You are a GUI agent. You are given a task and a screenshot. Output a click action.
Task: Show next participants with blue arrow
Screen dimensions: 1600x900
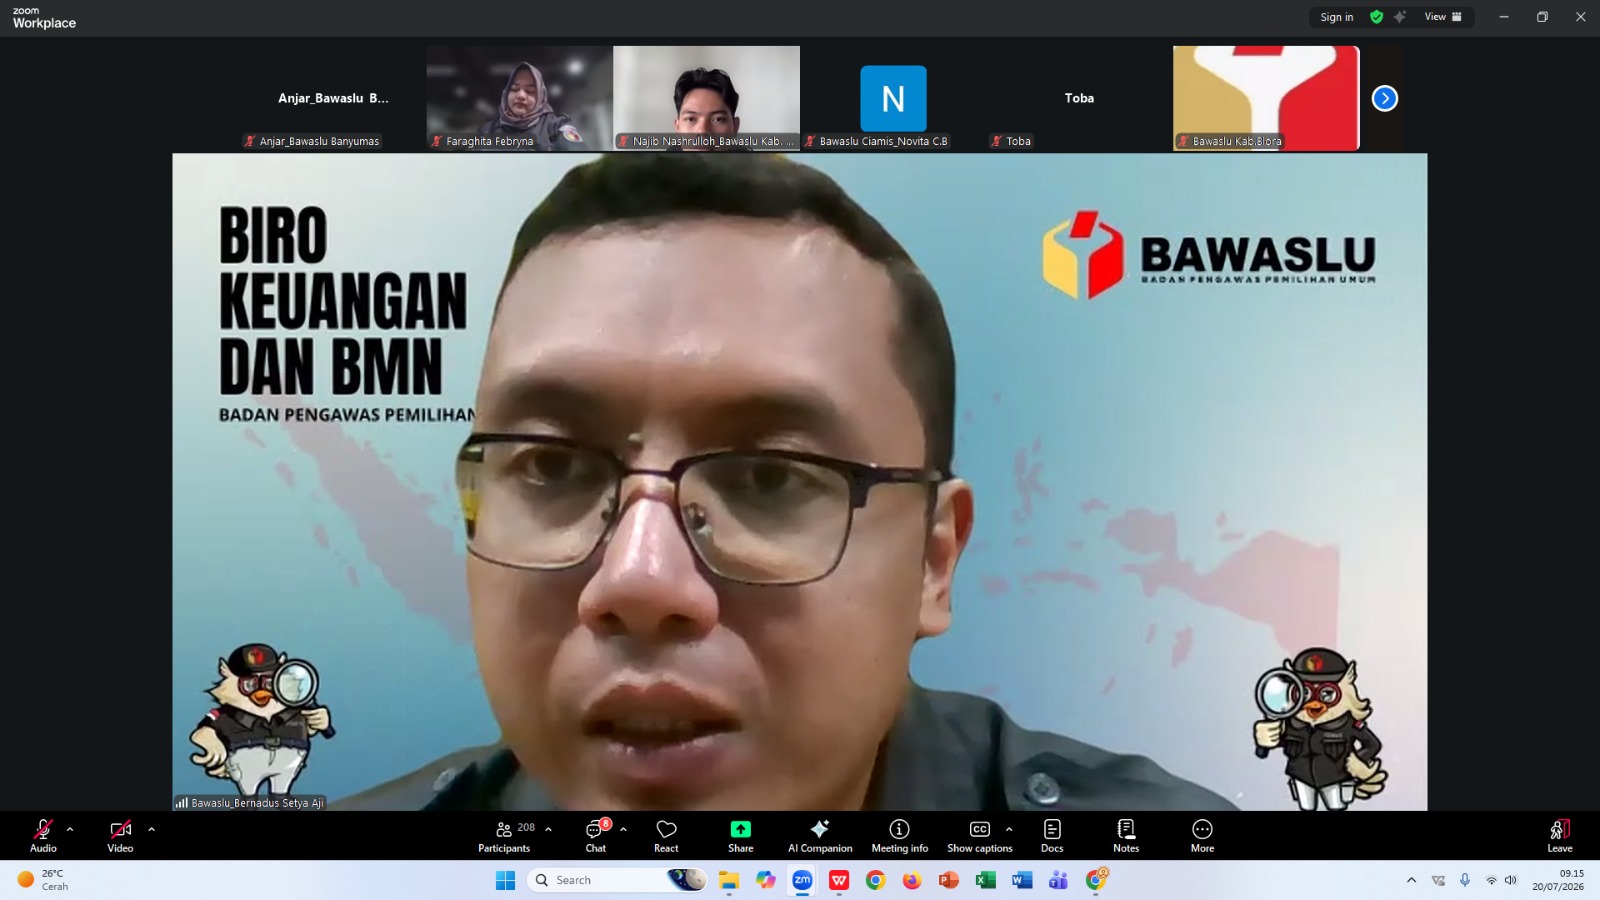click(x=1384, y=98)
